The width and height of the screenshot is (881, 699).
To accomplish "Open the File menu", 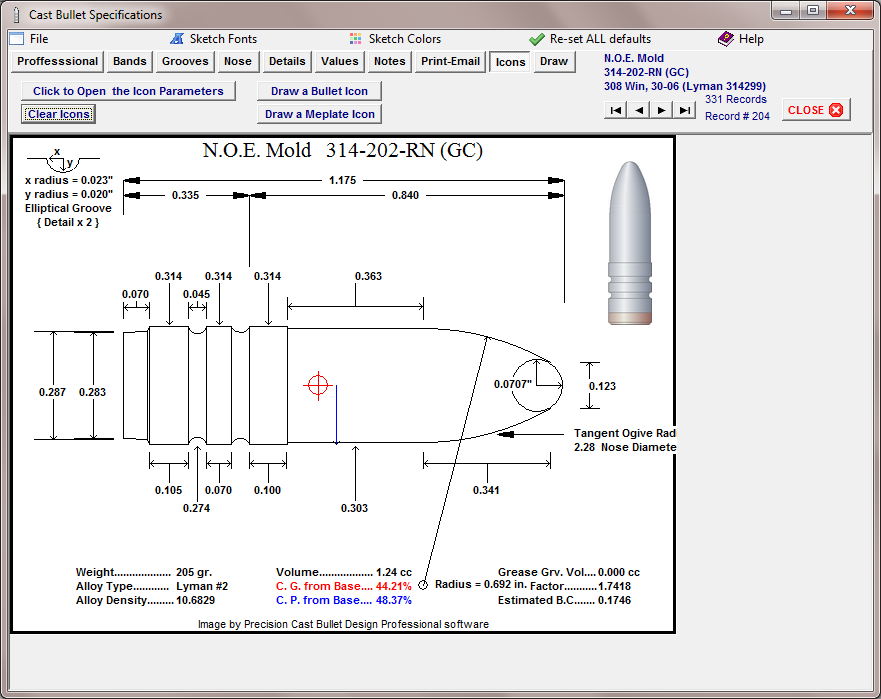I will pyautogui.click(x=39, y=39).
